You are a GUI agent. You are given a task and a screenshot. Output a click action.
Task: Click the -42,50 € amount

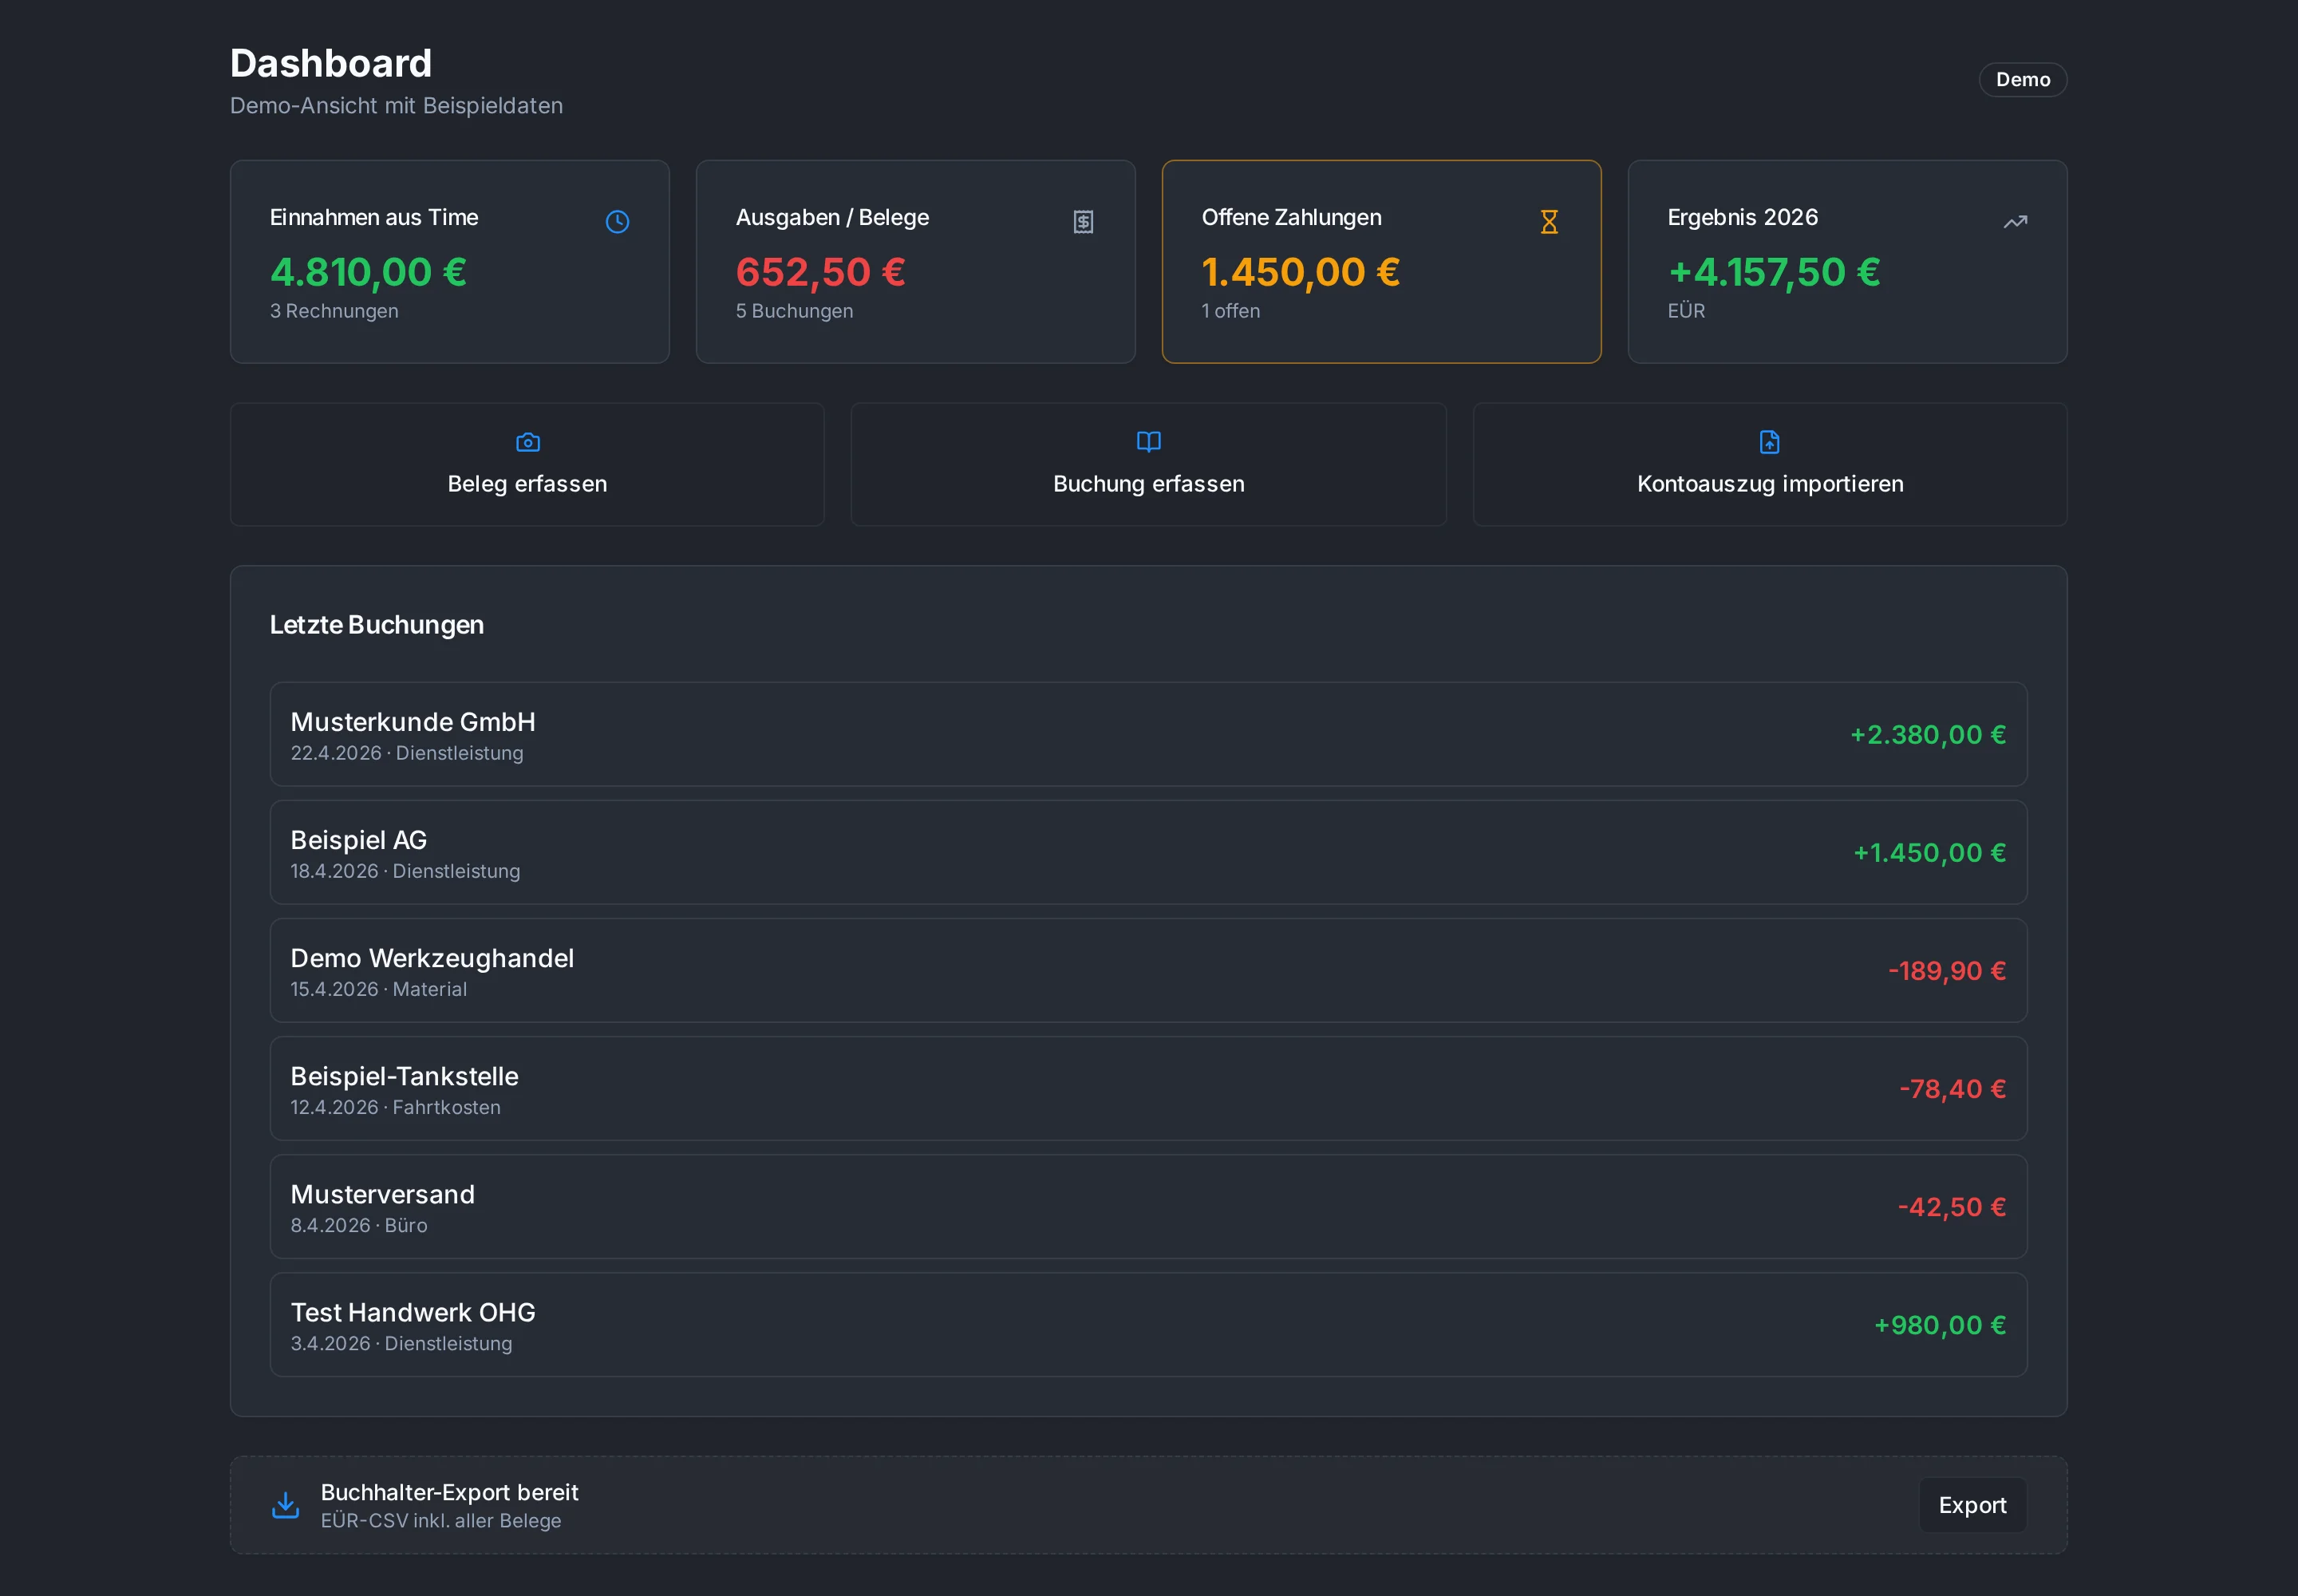(1952, 1207)
